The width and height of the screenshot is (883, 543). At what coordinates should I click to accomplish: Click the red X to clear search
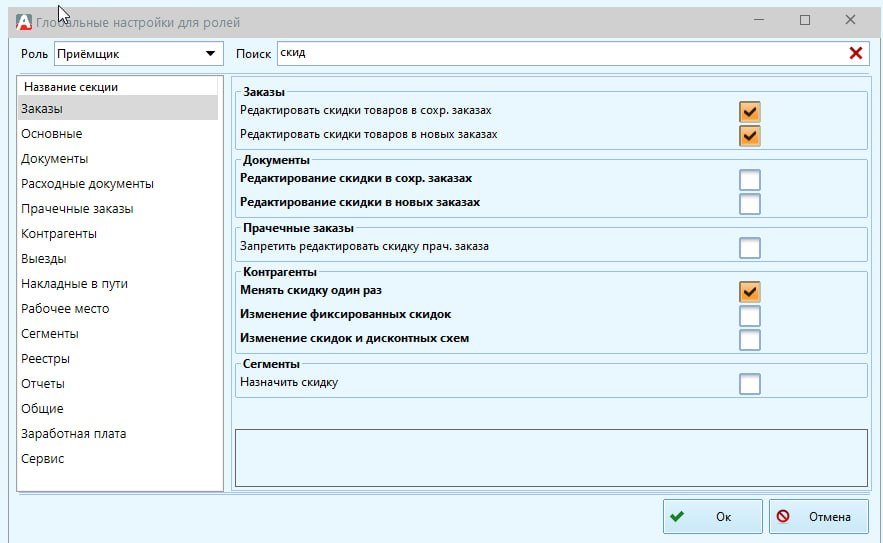pyautogui.click(x=855, y=54)
